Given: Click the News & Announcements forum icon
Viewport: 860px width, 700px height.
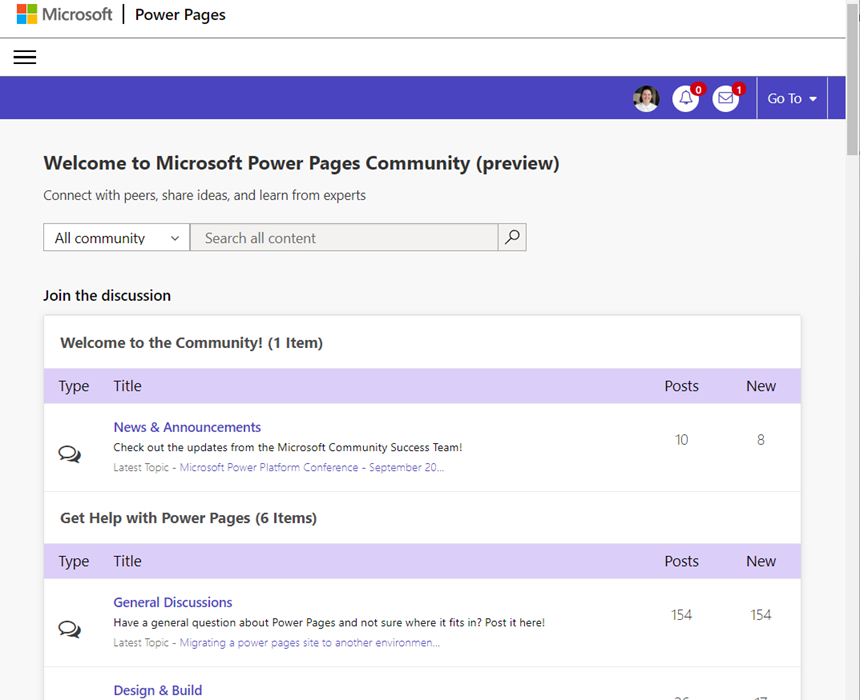Looking at the screenshot, I should [70, 454].
